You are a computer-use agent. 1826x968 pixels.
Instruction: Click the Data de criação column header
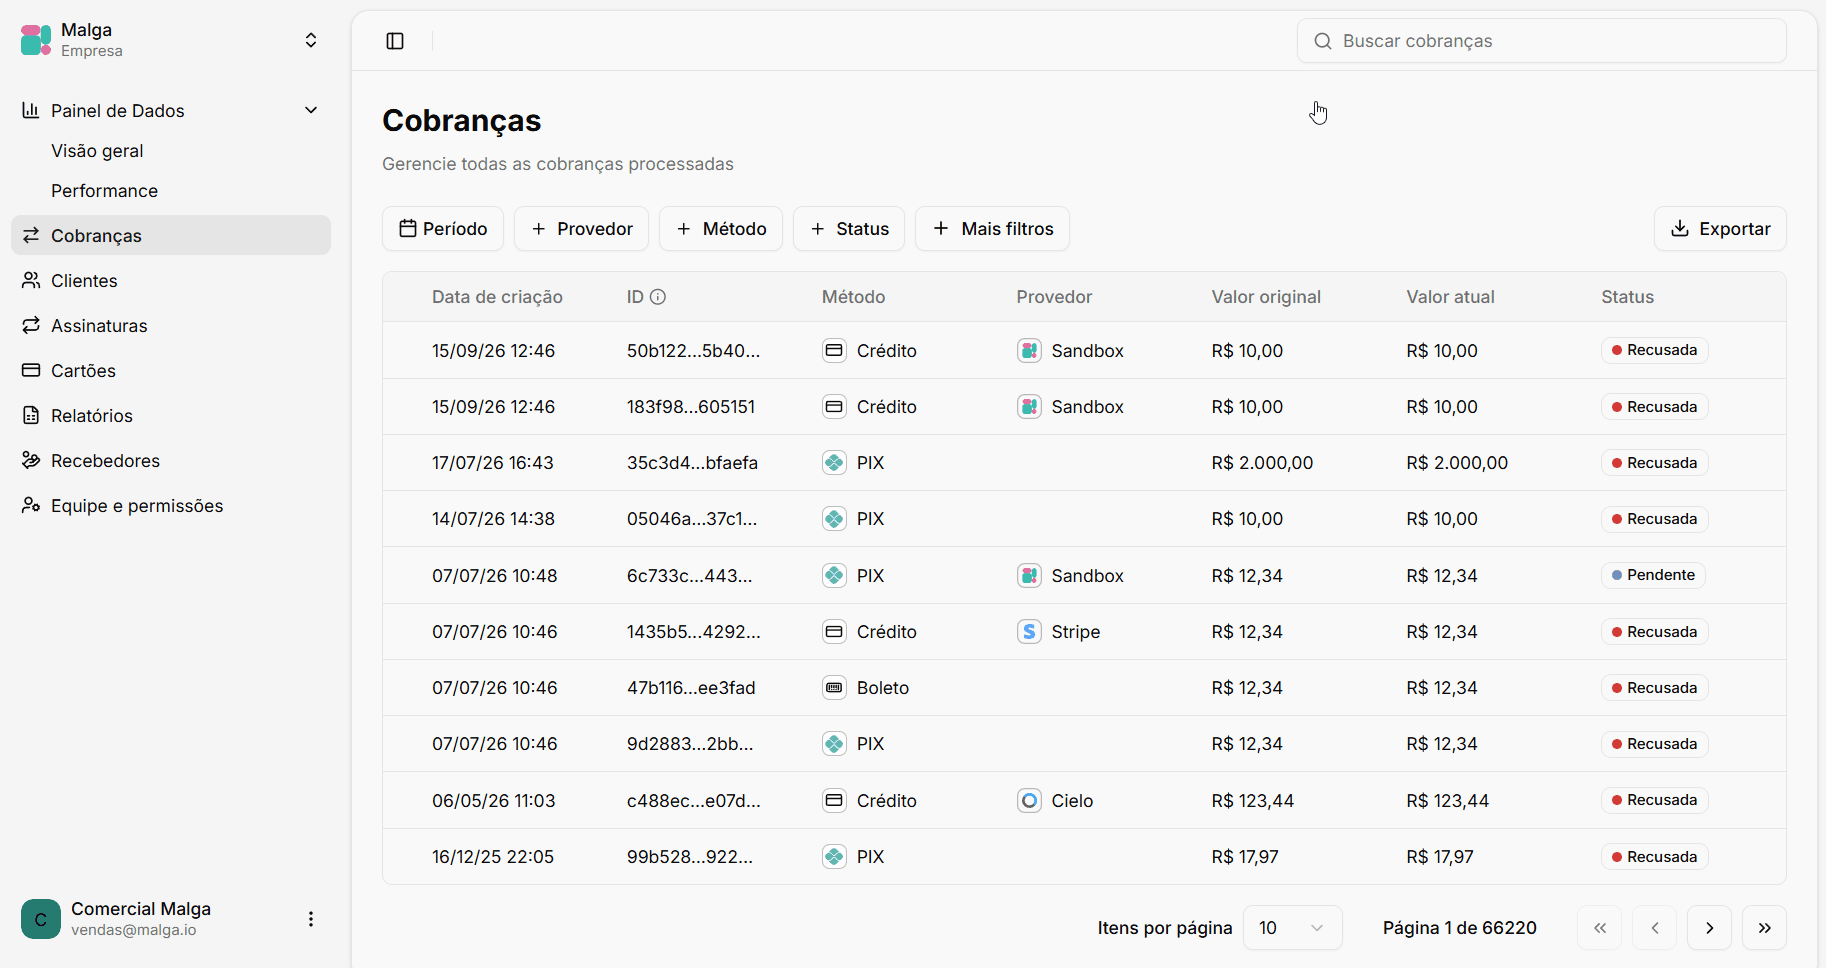pos(497,297)
